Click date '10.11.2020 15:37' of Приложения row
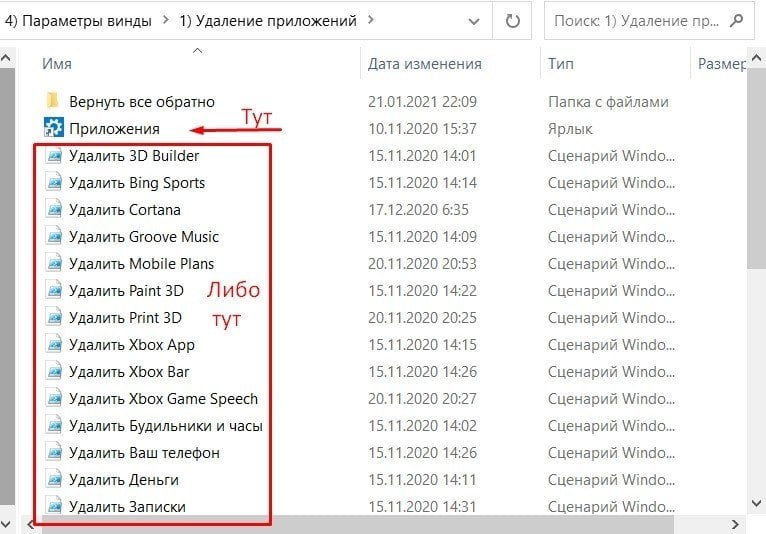The image size is (766, 534). point(422,128)
